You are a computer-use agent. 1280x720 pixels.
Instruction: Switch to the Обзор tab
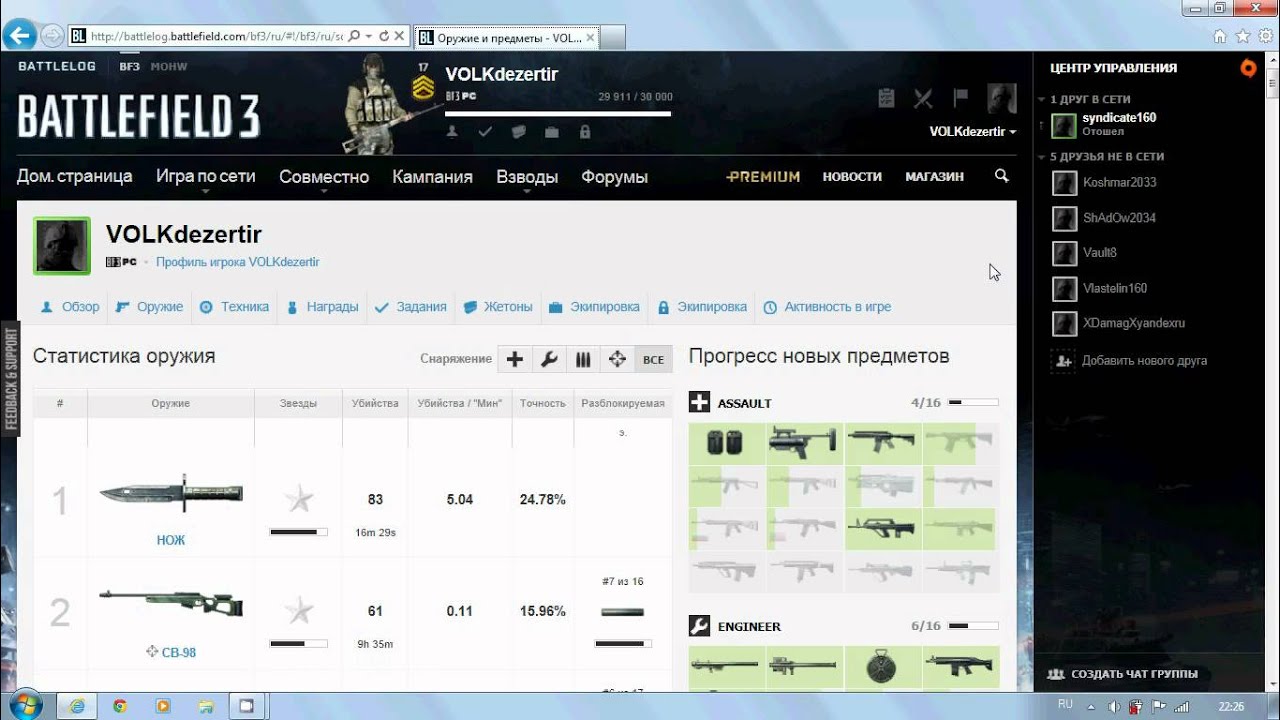click(x=70, y=307)
